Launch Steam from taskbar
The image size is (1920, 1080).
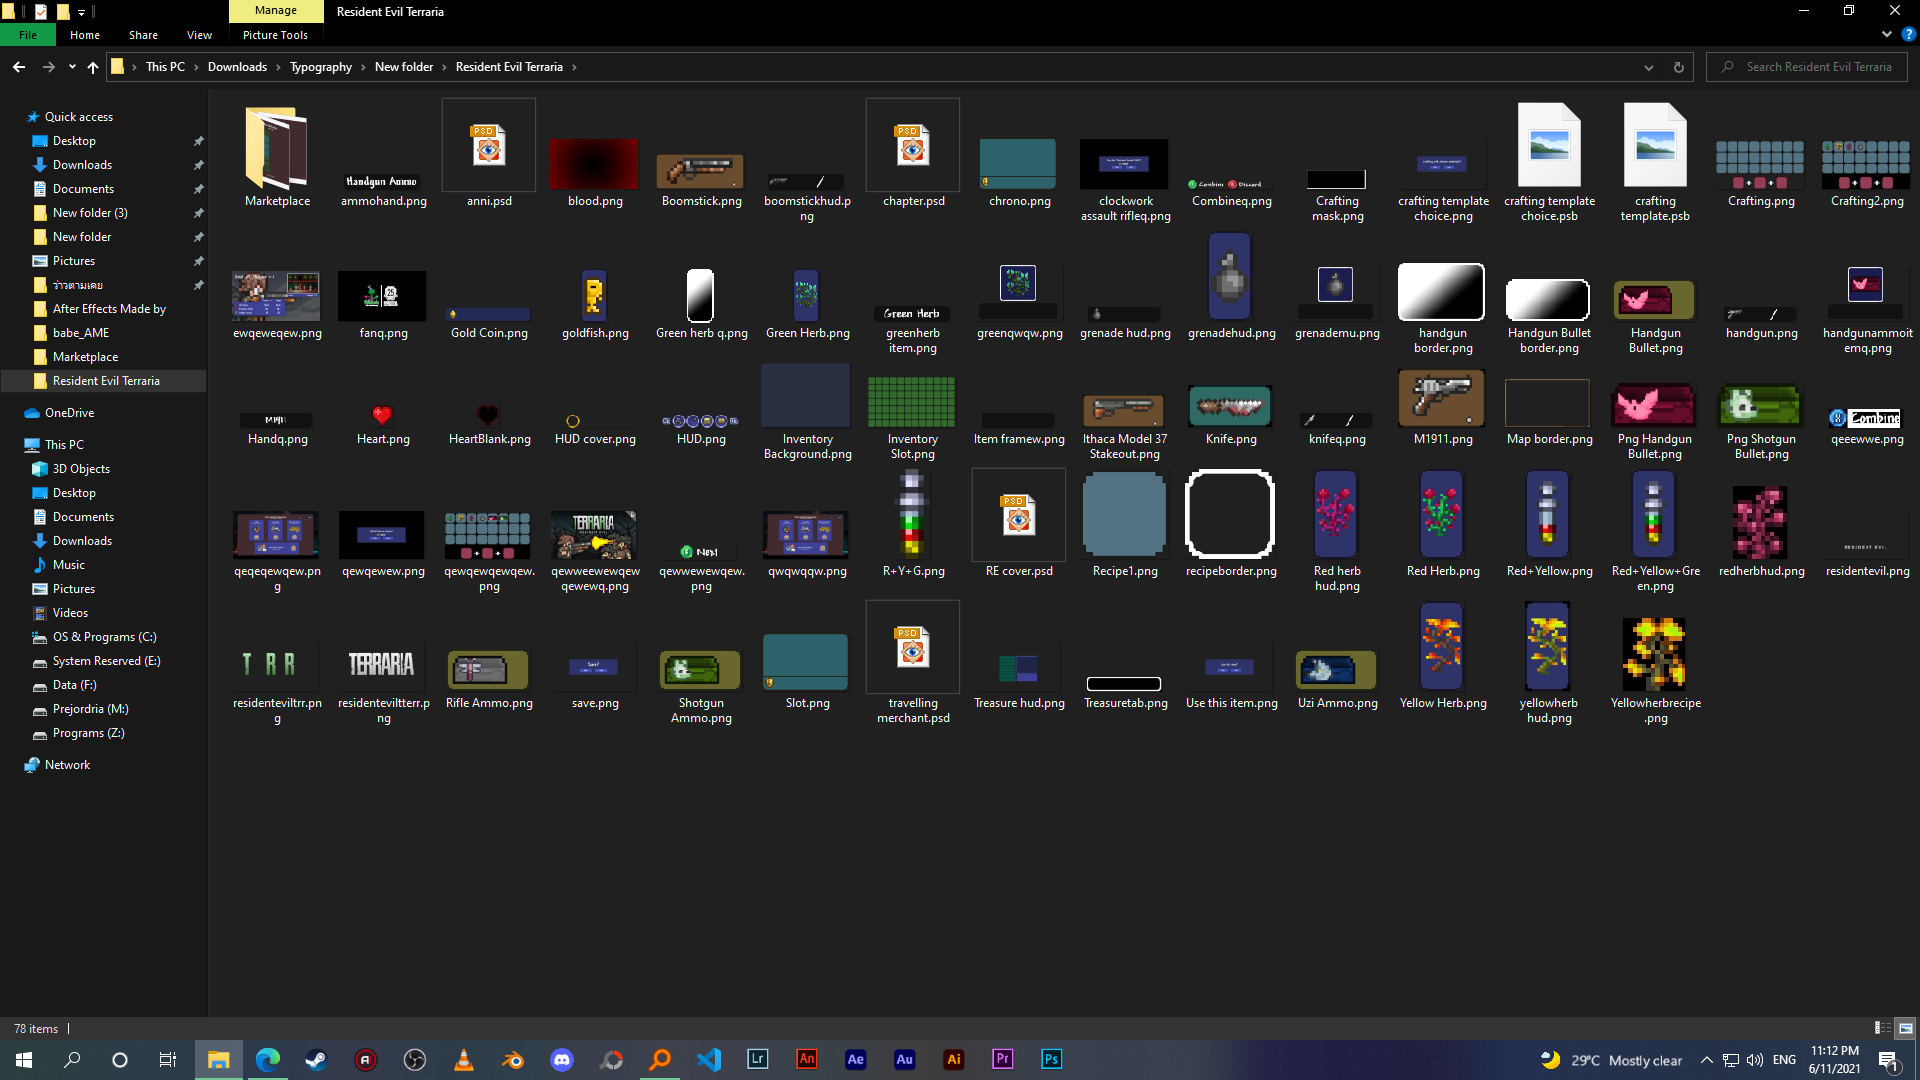point(316,1060)
